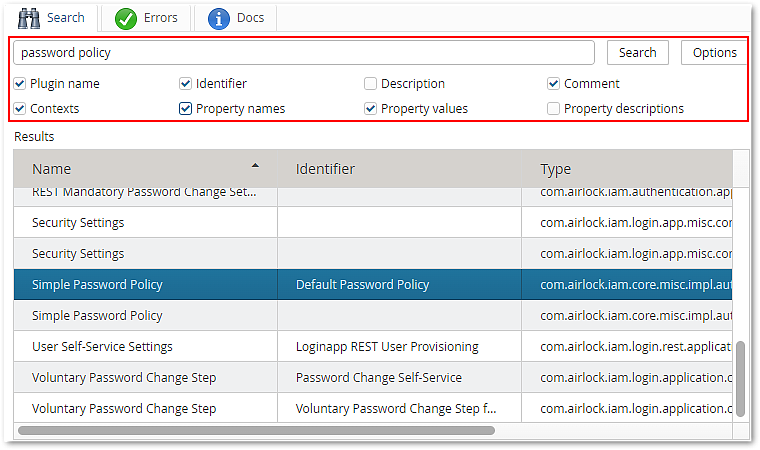Image resolution: width=760 pixels, height=450 pixels.
Task: Open the Docs tab
Action: 250,18
